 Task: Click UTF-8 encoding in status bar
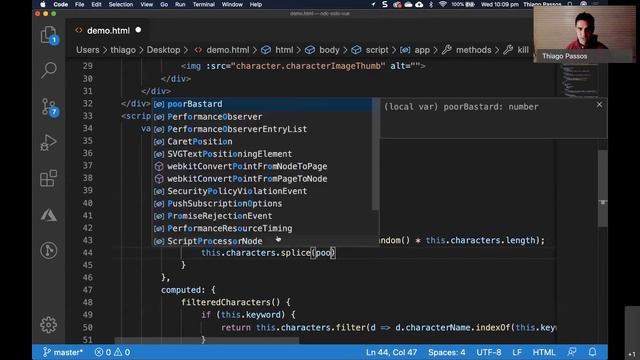[x=489, y=352]
